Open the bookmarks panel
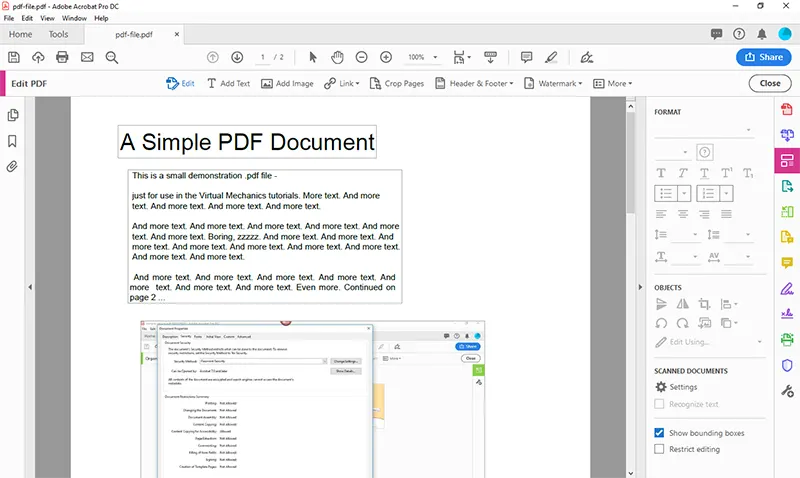This screenshot has width=800, height=478. [x=12, y=141]
